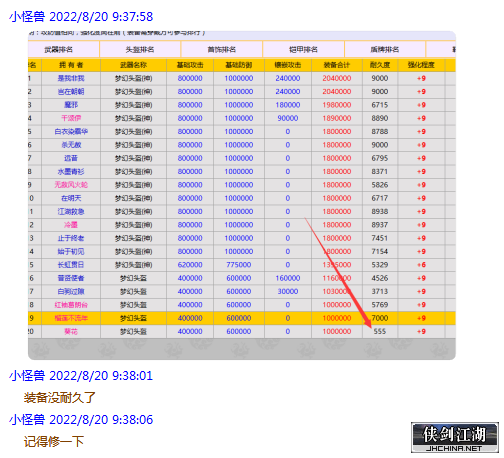Click the 强化程度 column header
504x458 pixels.
coord(421,65)
